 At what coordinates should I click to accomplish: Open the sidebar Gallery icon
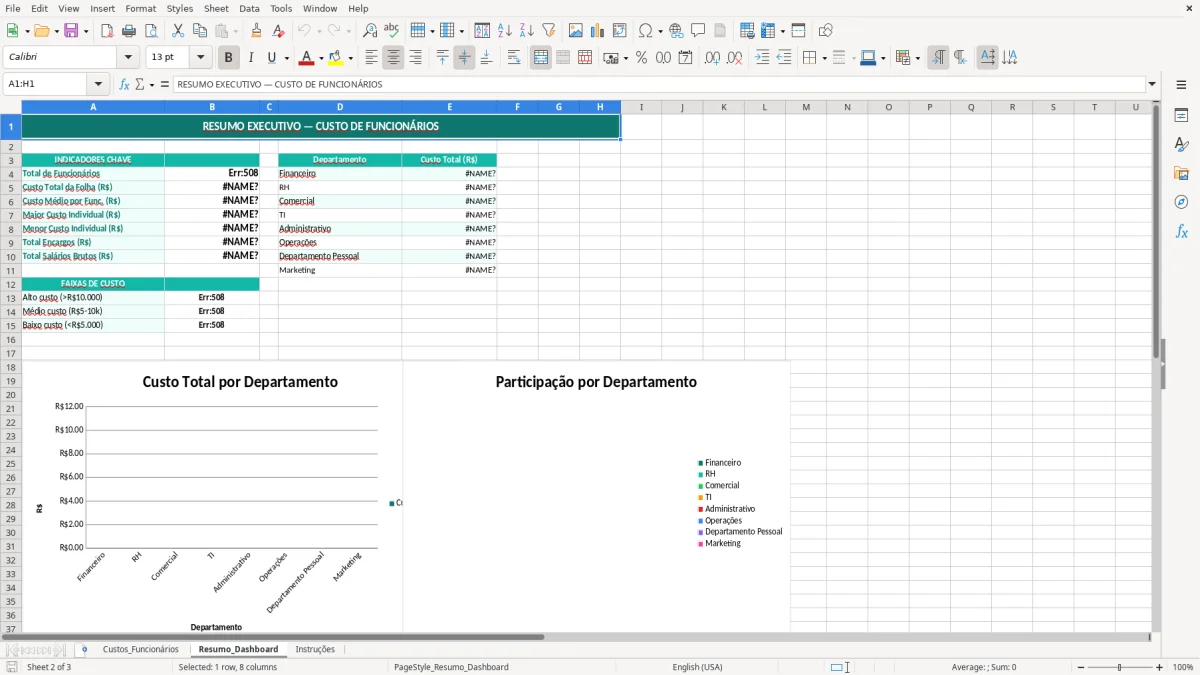tap(1181, 174)
